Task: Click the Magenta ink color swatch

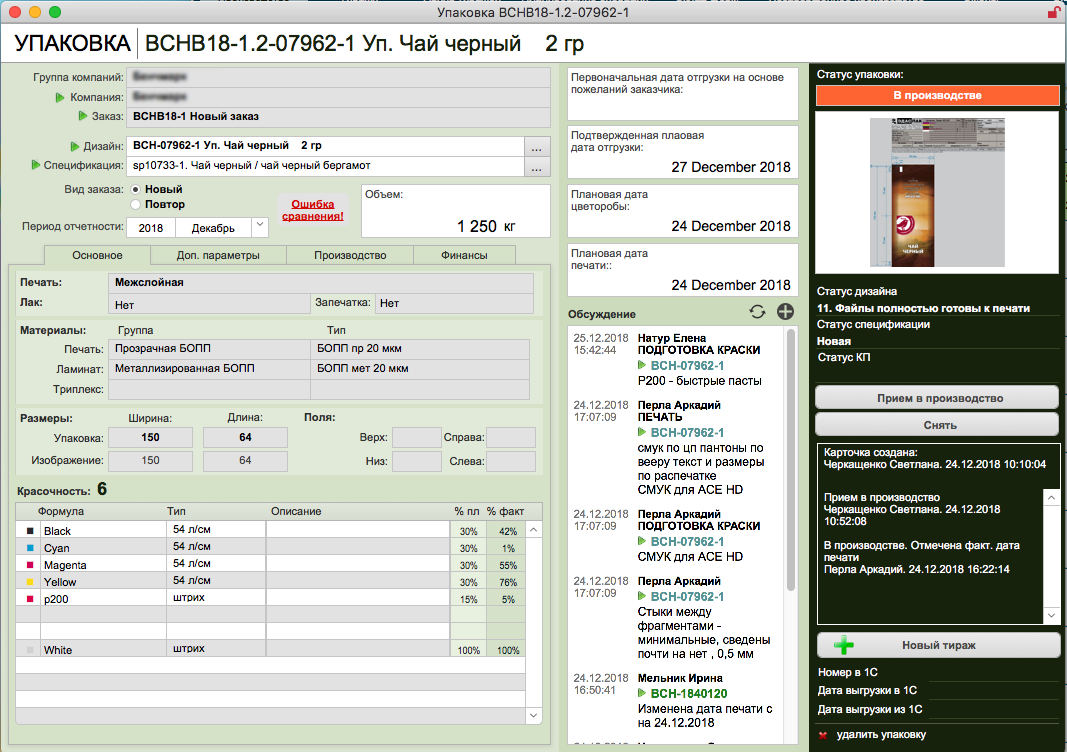Action: click(x=30, y=565)
